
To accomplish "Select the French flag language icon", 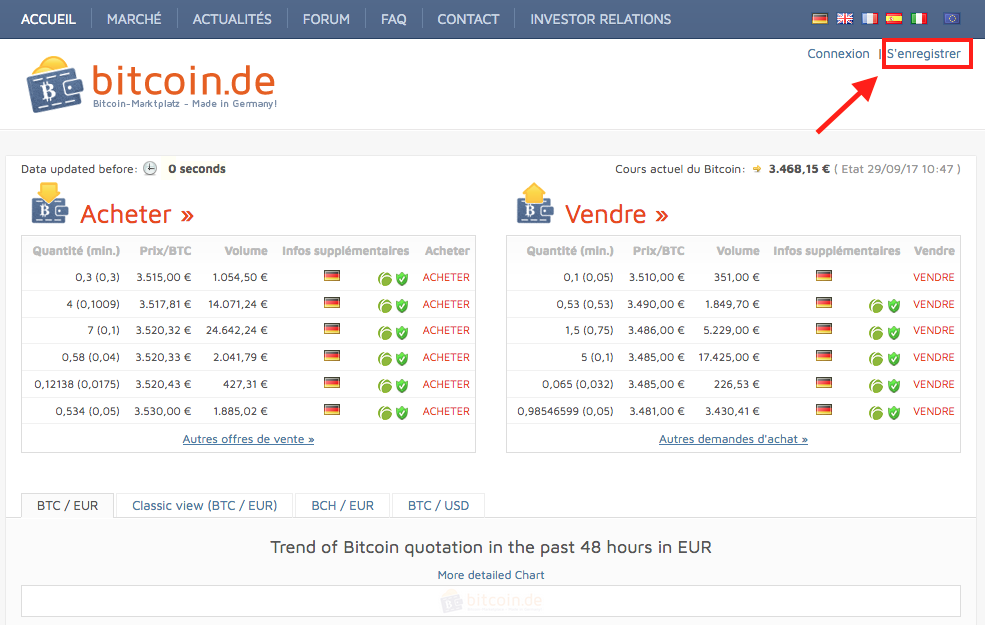I will tap(869, 19).
